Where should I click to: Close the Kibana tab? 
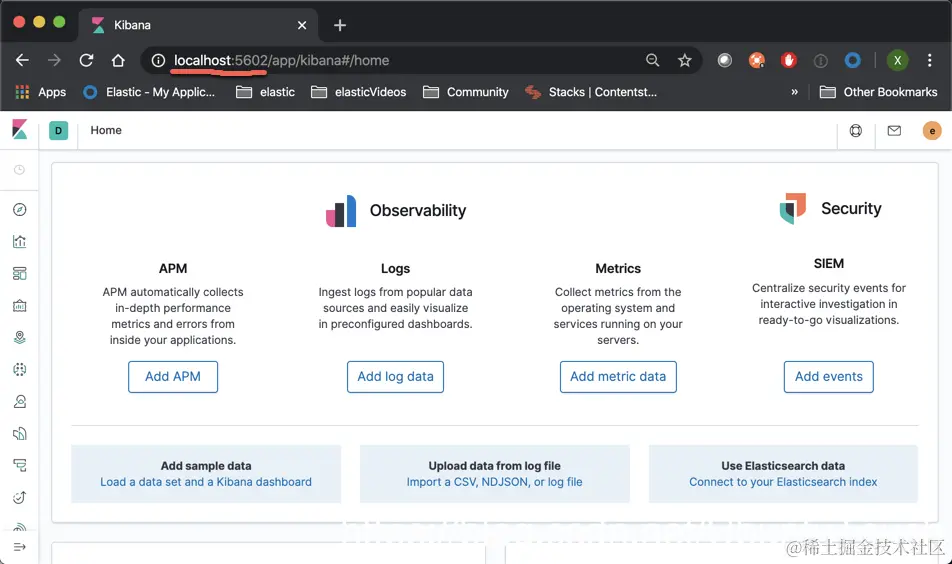[302, 25]
